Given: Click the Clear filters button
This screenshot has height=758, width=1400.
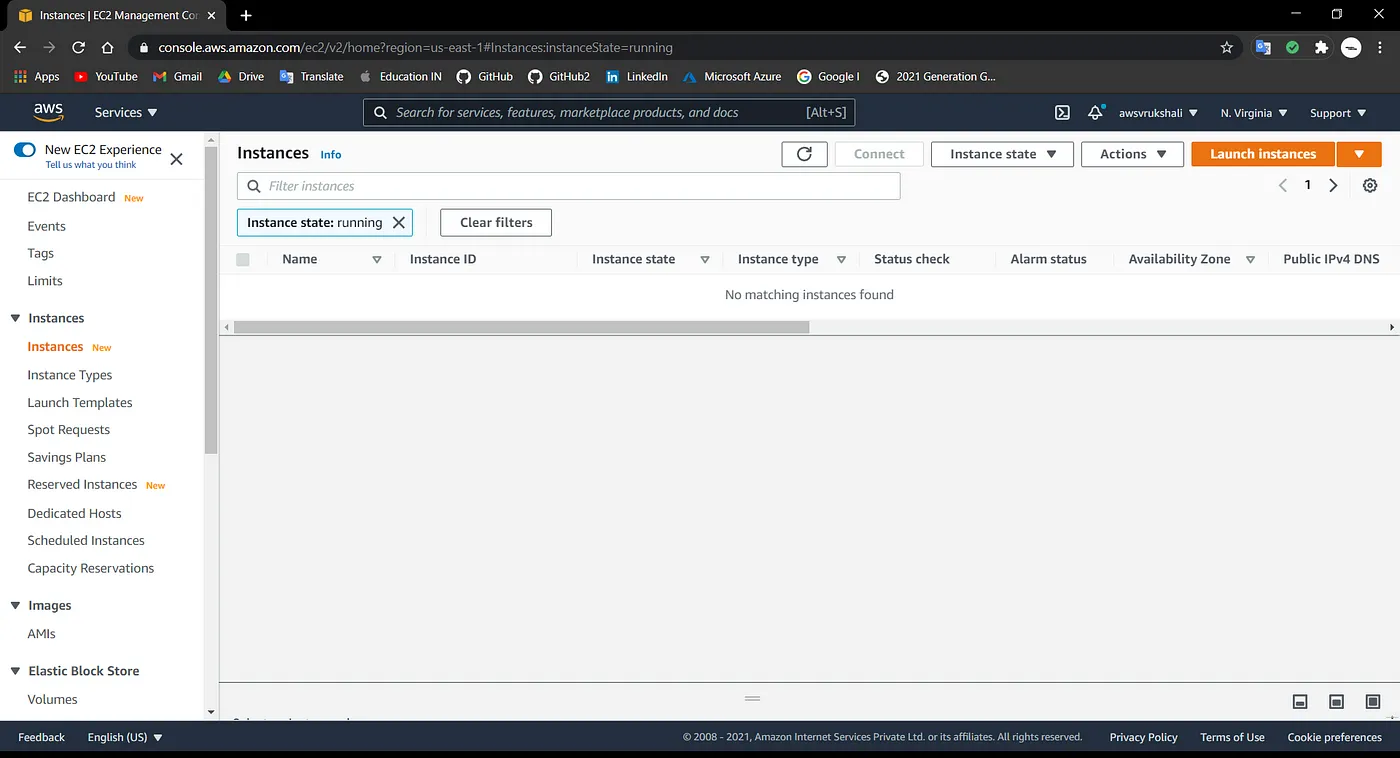Looking at the screenshot, I should (496, 223).
